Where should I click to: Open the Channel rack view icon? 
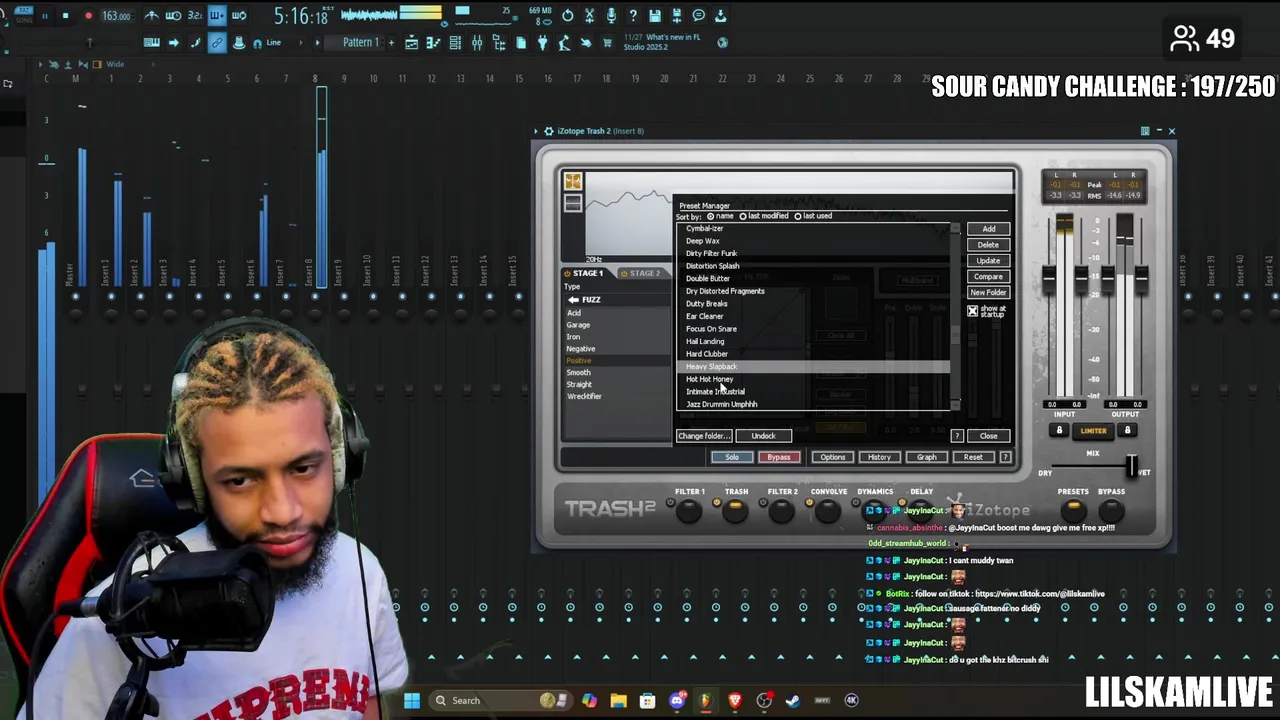click(455, 43)
